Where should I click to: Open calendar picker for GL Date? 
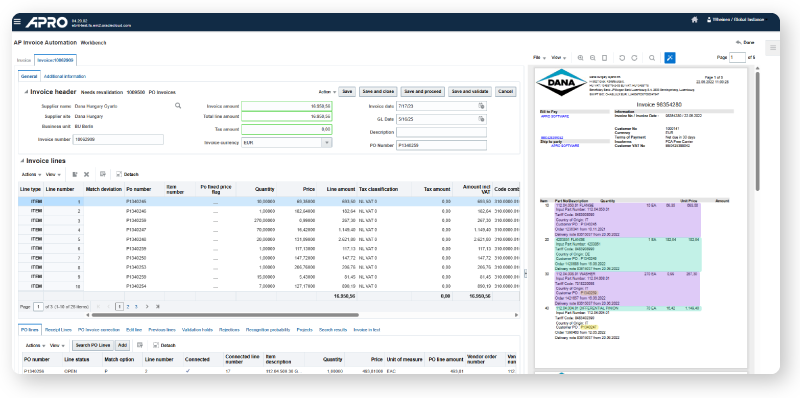click(481, 119)
